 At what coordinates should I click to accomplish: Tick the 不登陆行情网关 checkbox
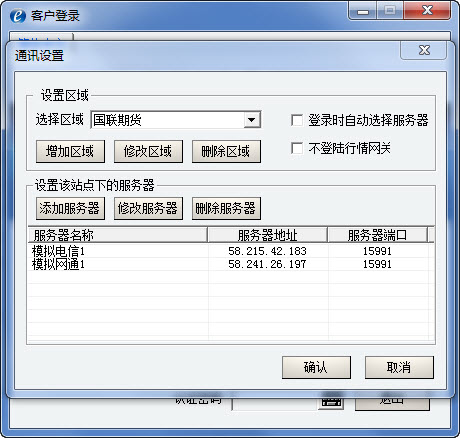(297, 148)
